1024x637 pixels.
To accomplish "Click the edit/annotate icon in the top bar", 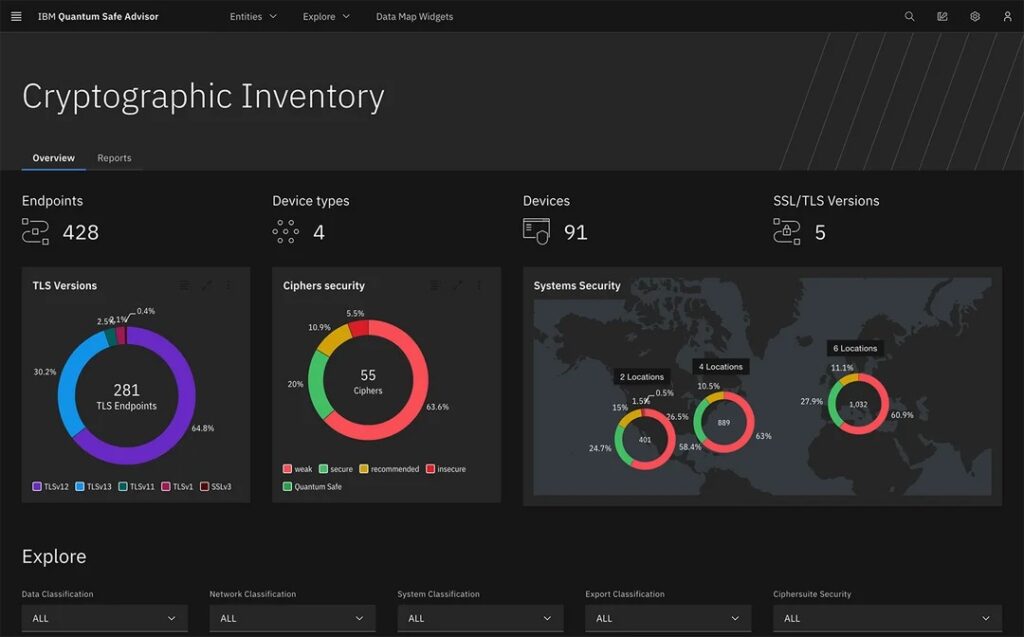I will [x=941, y=16].
